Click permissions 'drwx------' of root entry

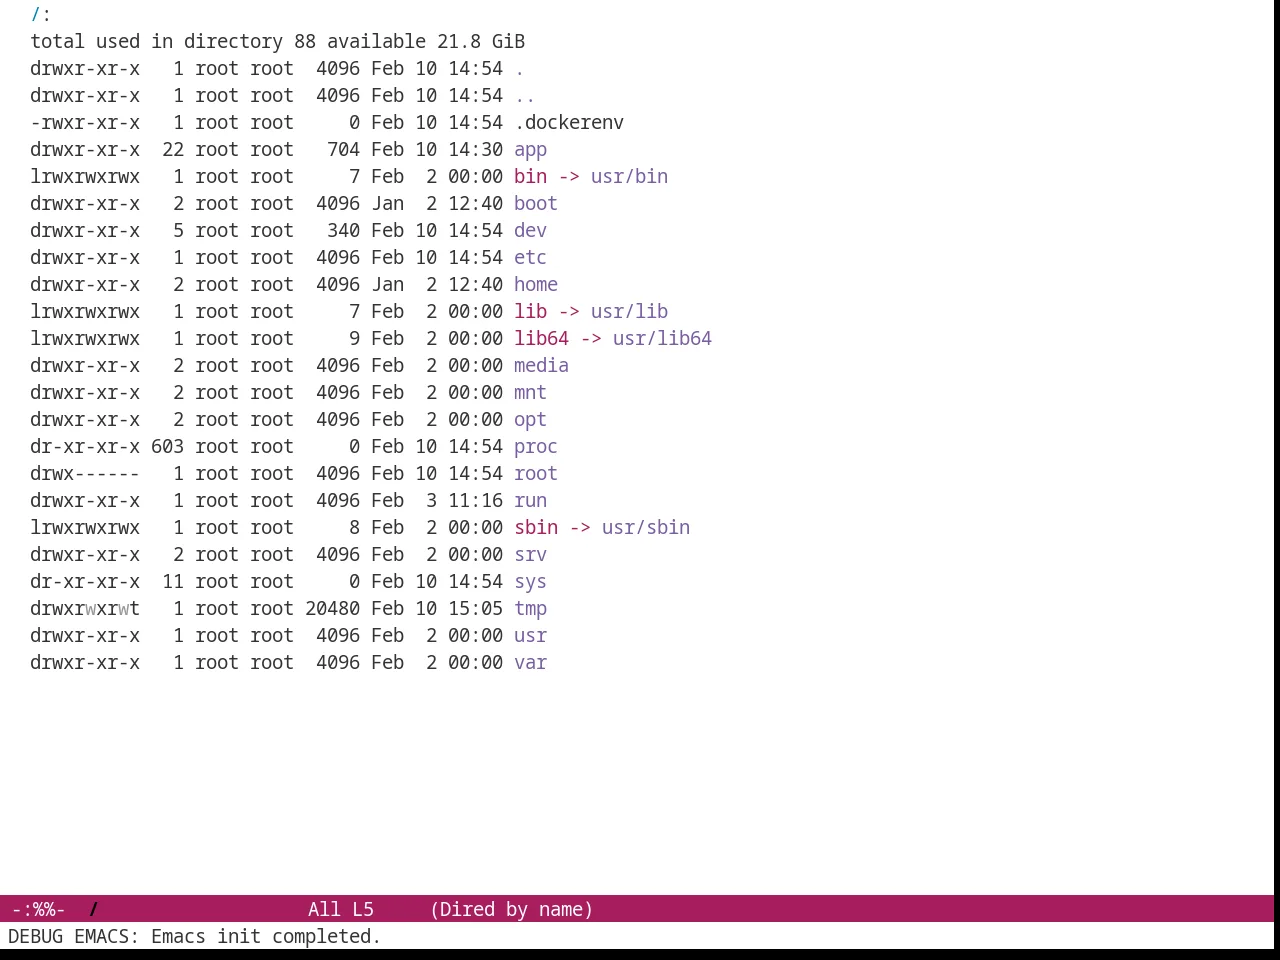85,473
